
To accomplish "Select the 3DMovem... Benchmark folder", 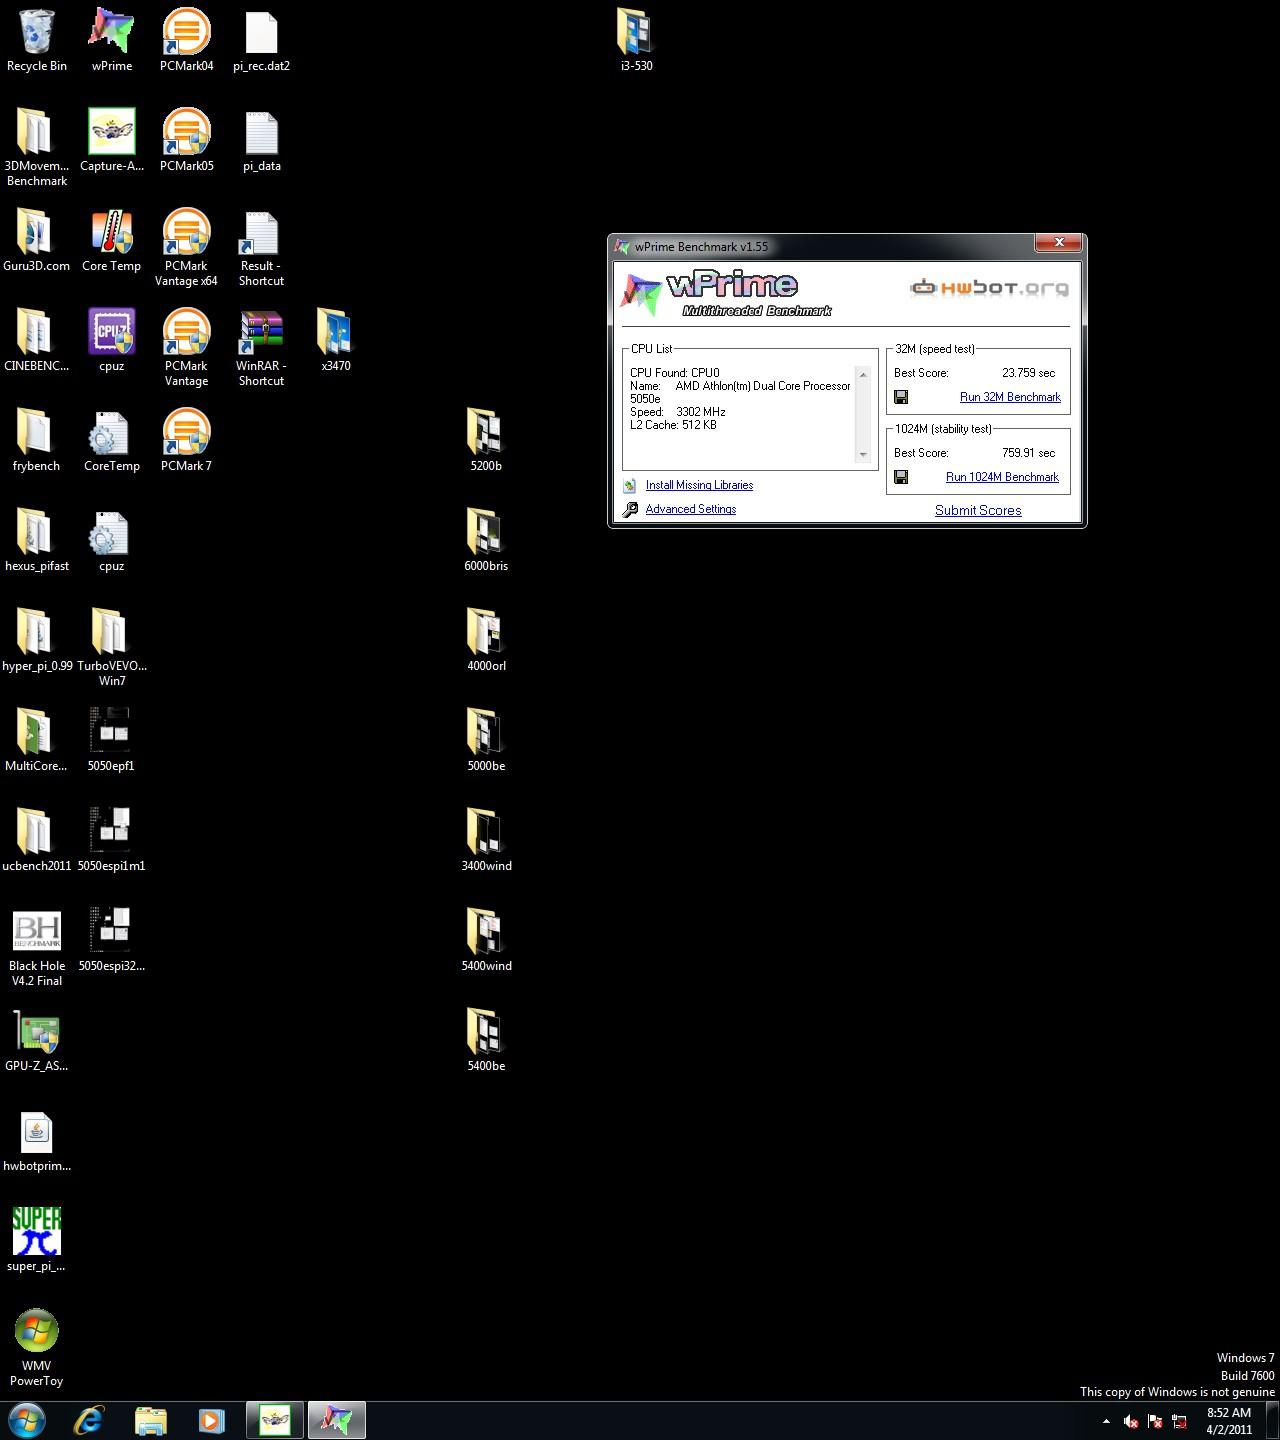I will coord(36,133).
